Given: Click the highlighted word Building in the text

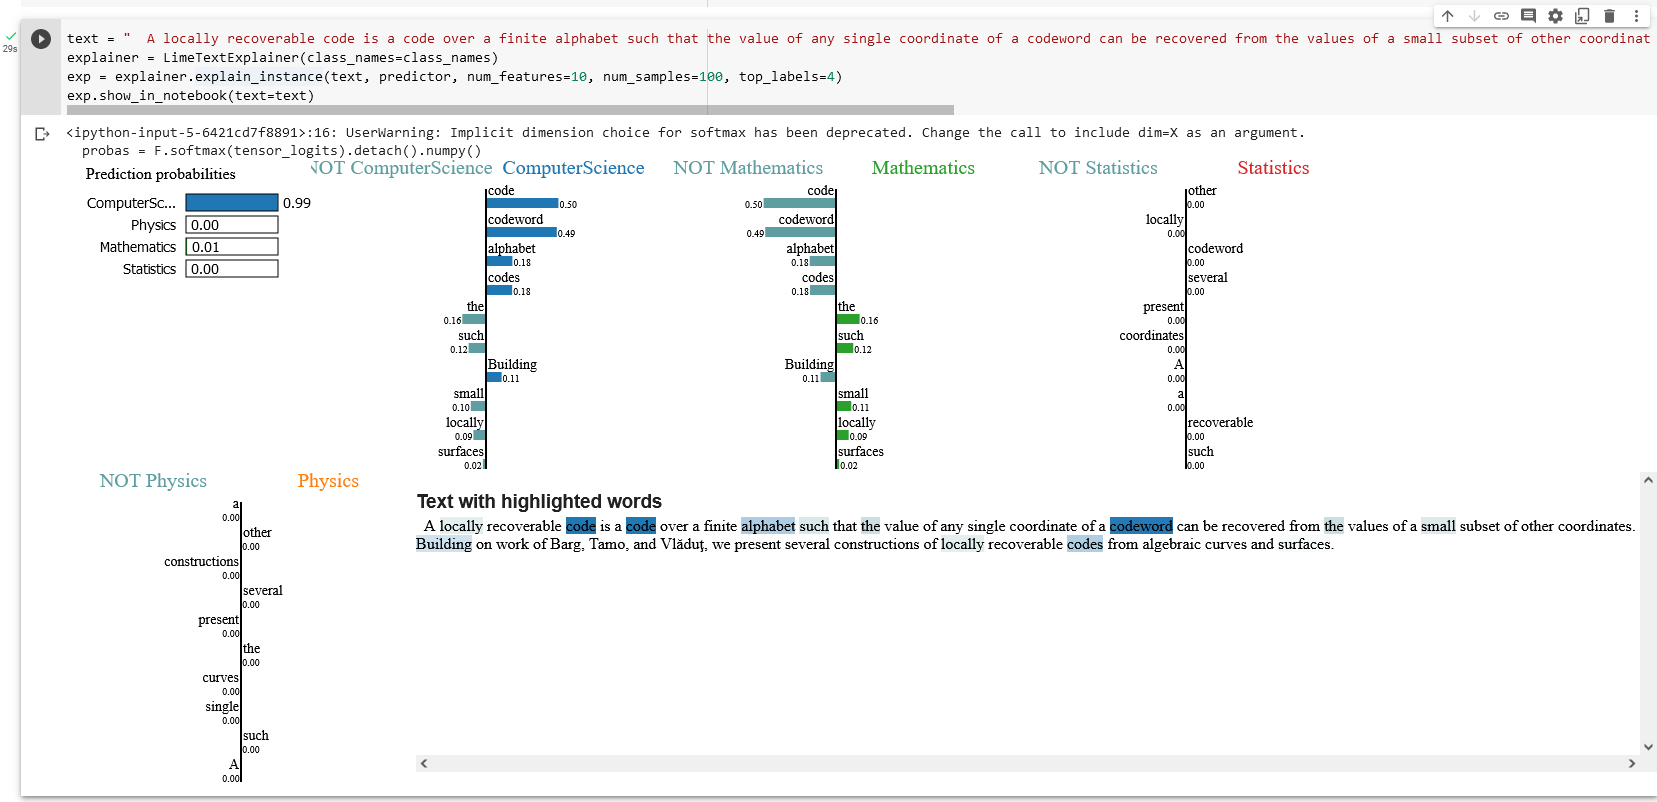Looking at the screenshot, I should click(444, 544).
